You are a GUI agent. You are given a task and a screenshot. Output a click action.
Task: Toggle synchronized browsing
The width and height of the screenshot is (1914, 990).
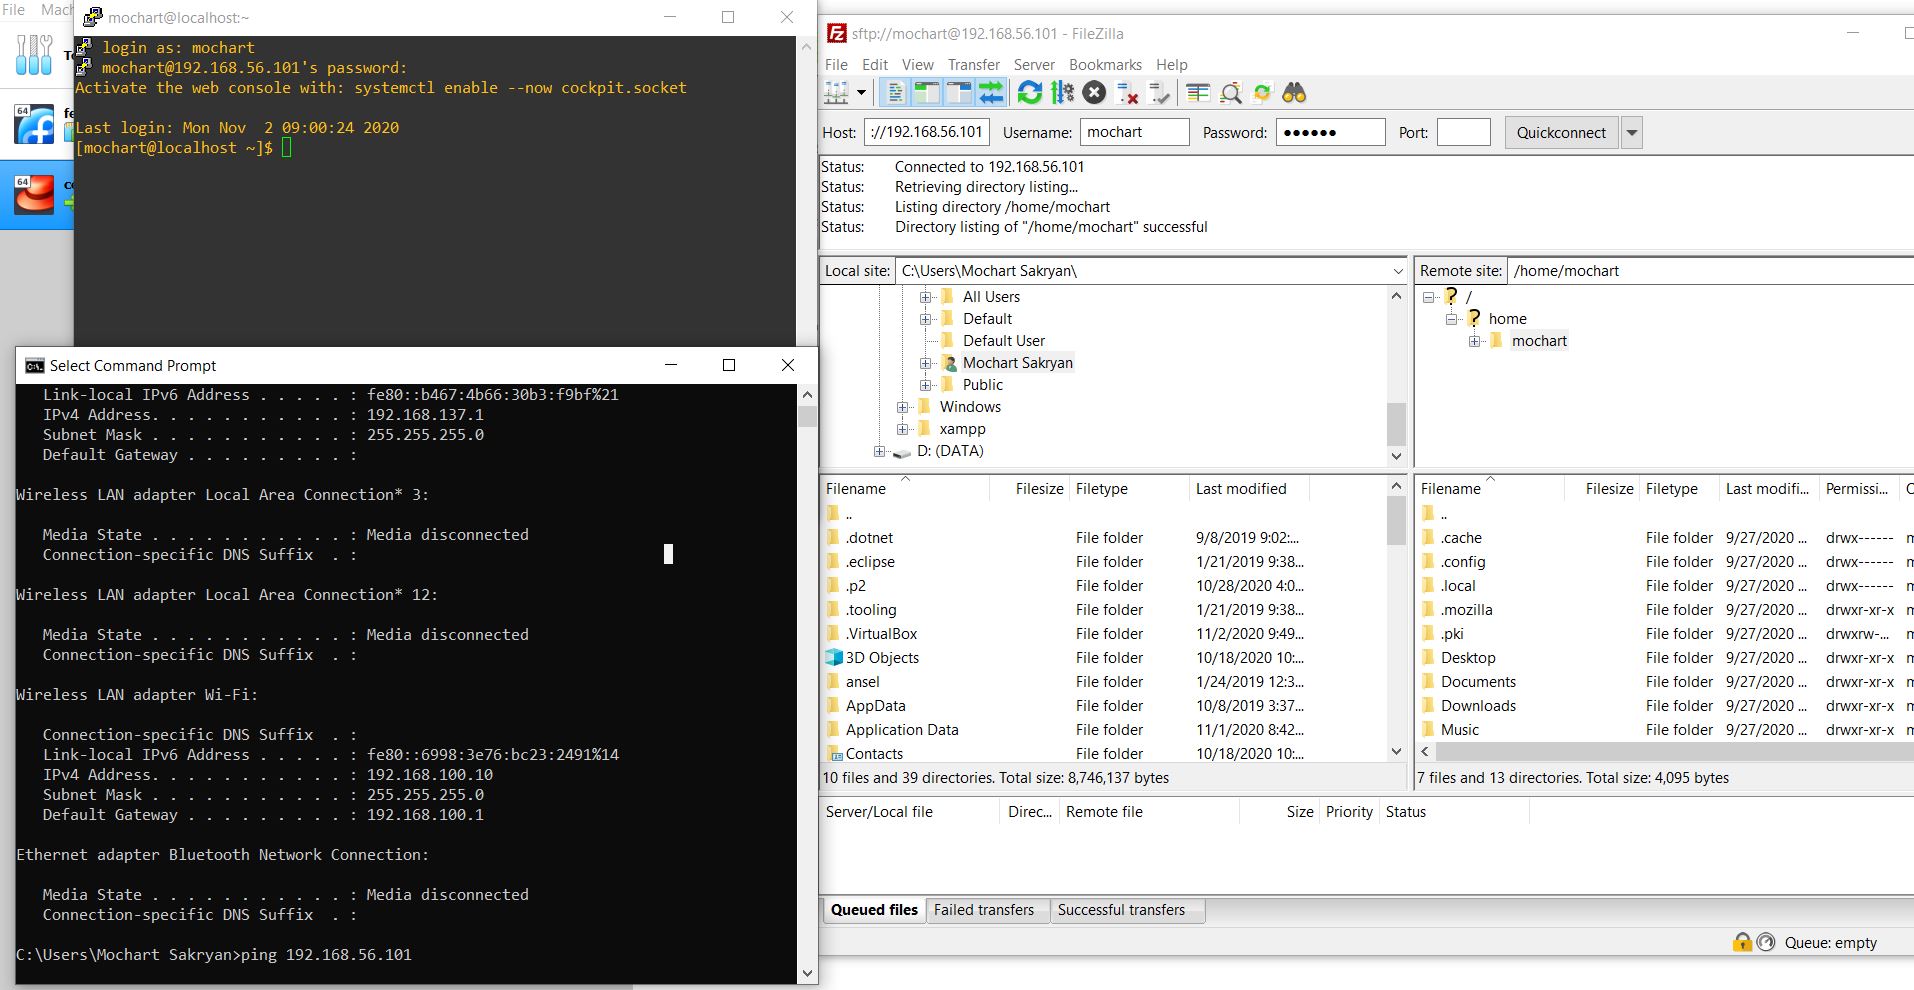pos(1262,93)
